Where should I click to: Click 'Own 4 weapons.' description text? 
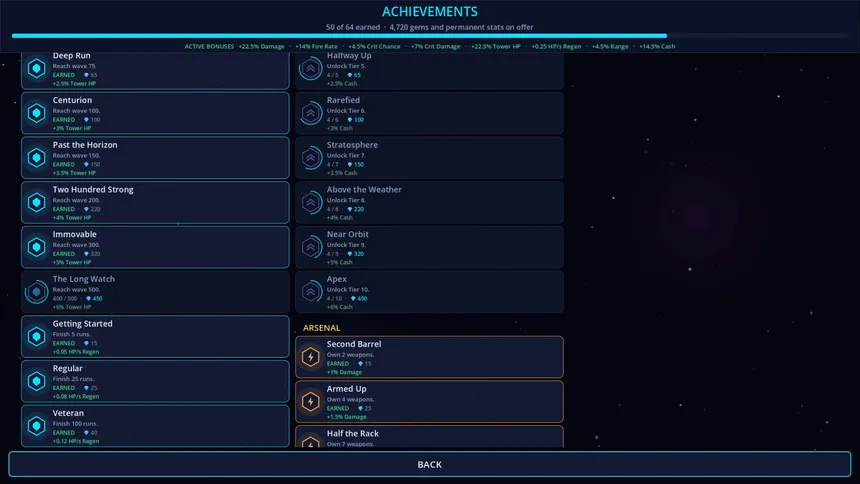pyautogui.click(x=350, y=399)
